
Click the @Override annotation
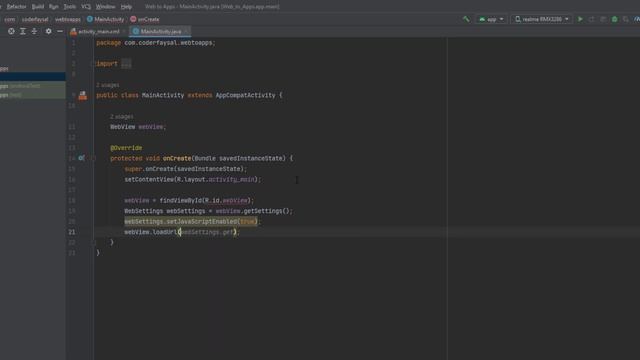point(126,148)
